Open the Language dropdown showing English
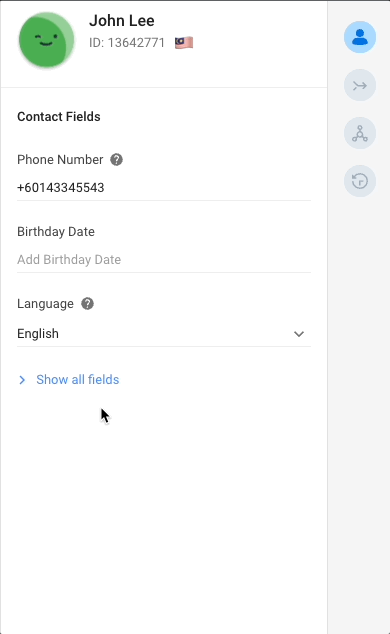Image resolution: width=390 pixels, height=634 pixels. coord(164,334)
